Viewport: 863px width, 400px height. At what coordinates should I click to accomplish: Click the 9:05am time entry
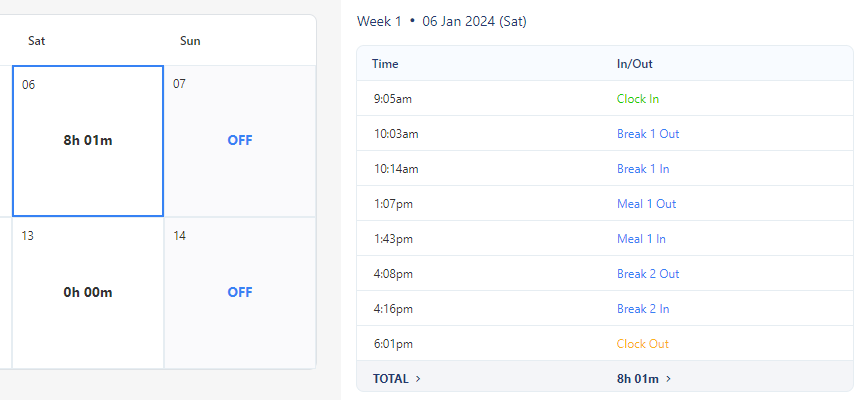(x=391, y=99)
